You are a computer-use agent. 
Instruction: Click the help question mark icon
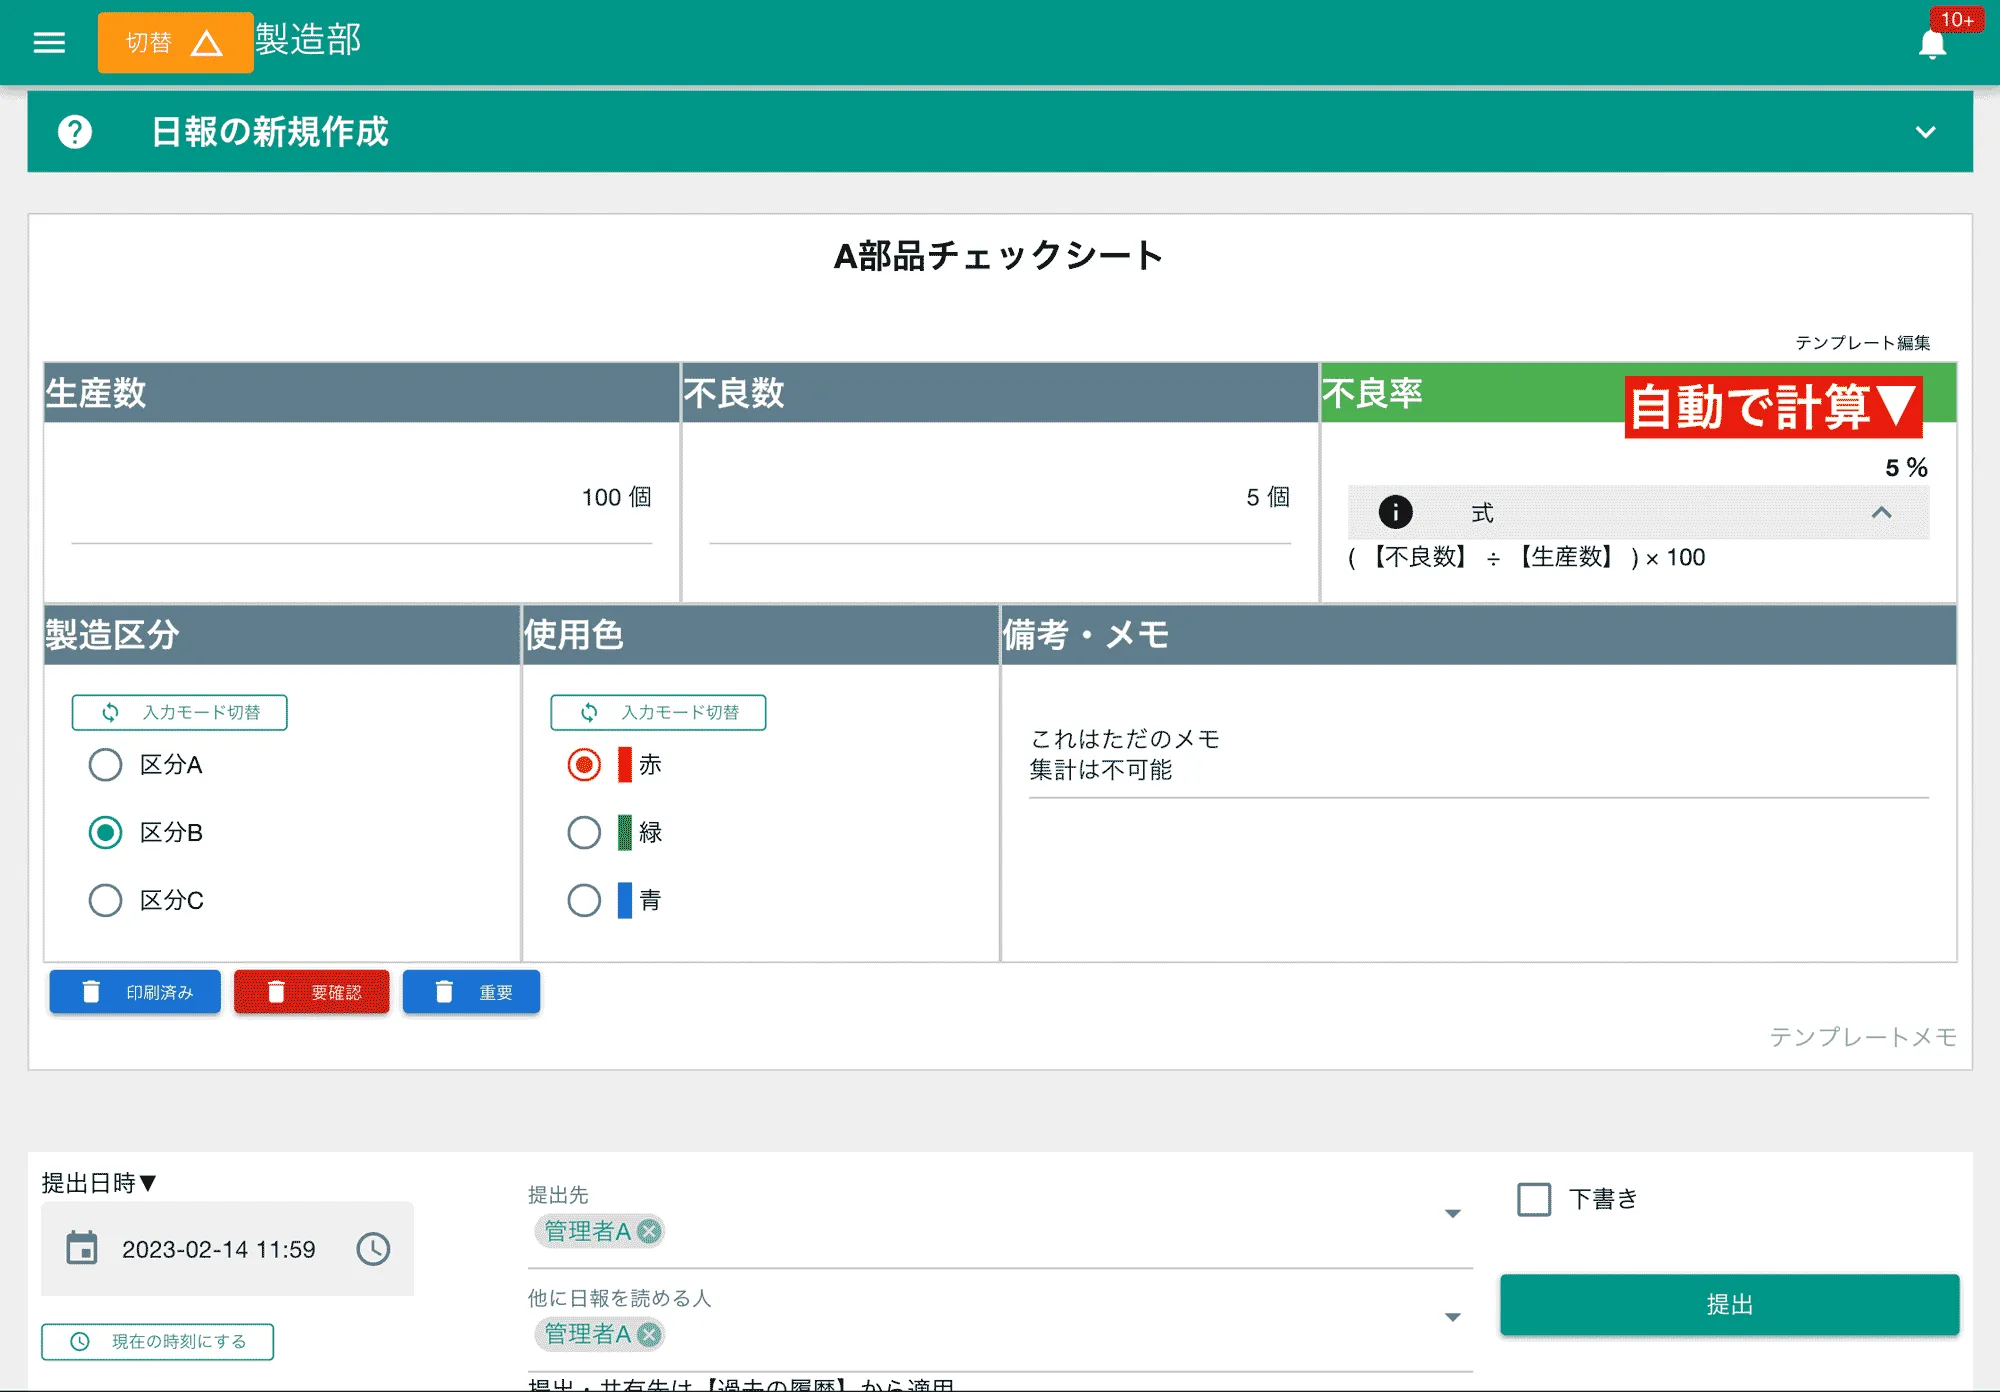coord(74,131)
